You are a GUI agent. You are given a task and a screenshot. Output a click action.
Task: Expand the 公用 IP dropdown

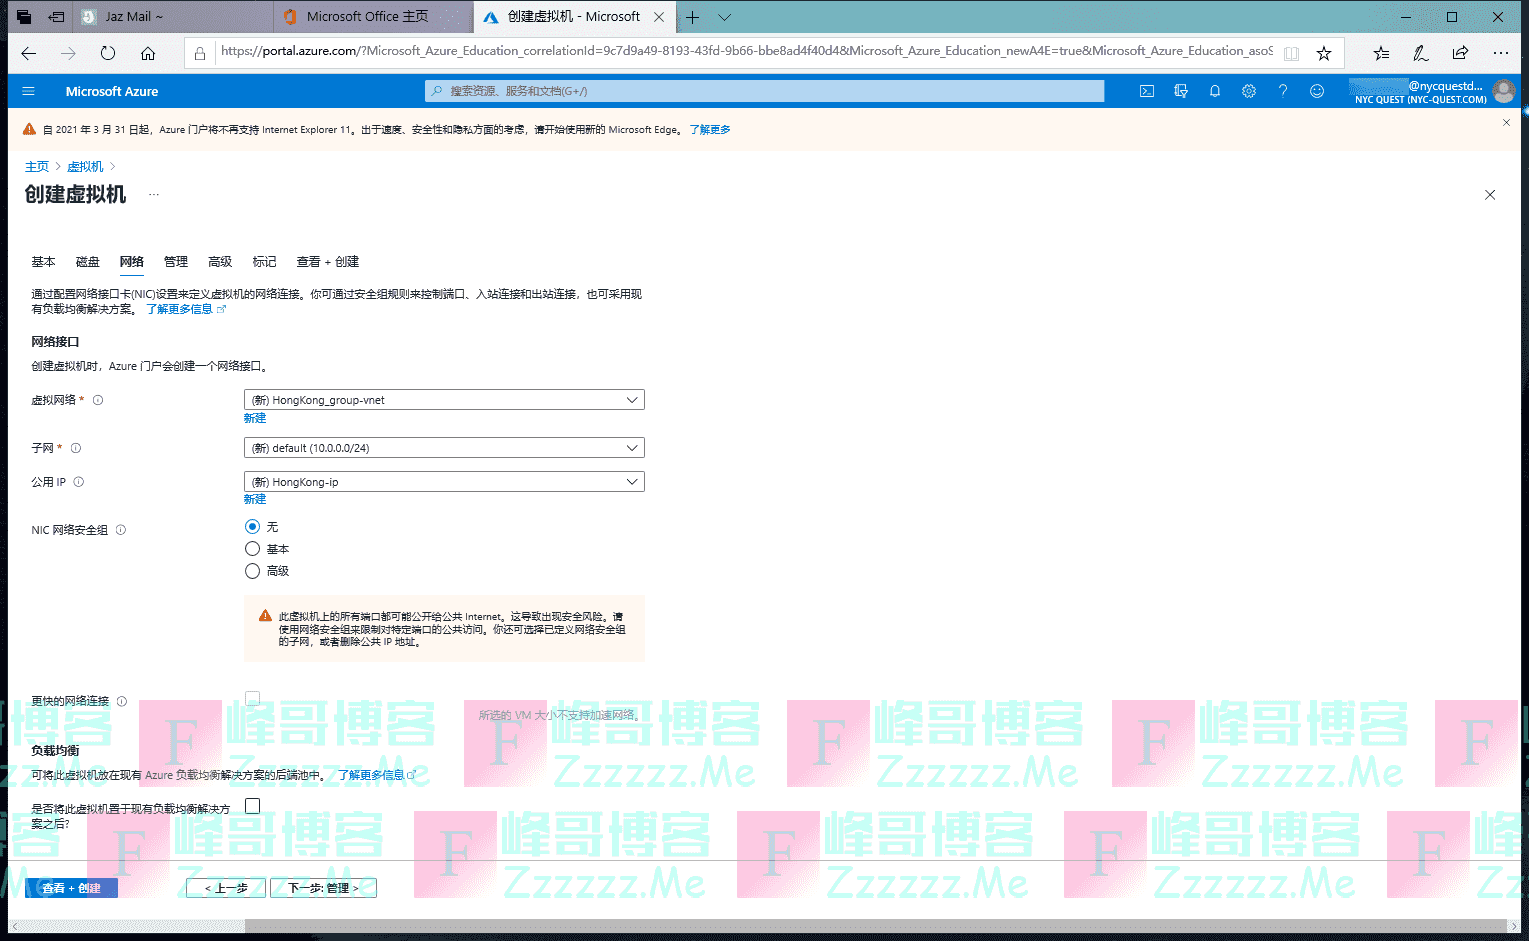coord(444,482)
